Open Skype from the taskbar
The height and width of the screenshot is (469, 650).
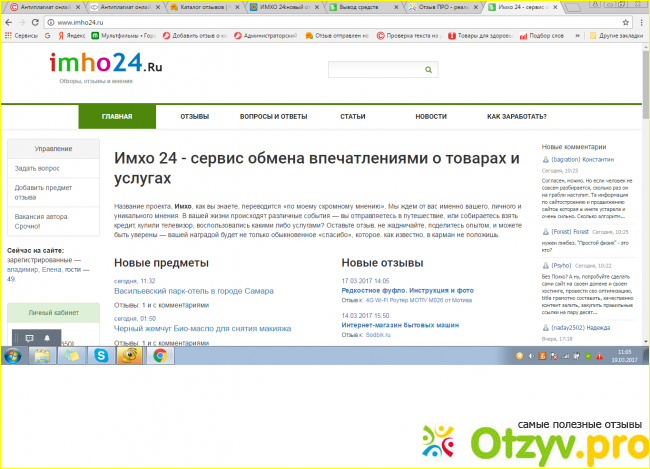101,355
